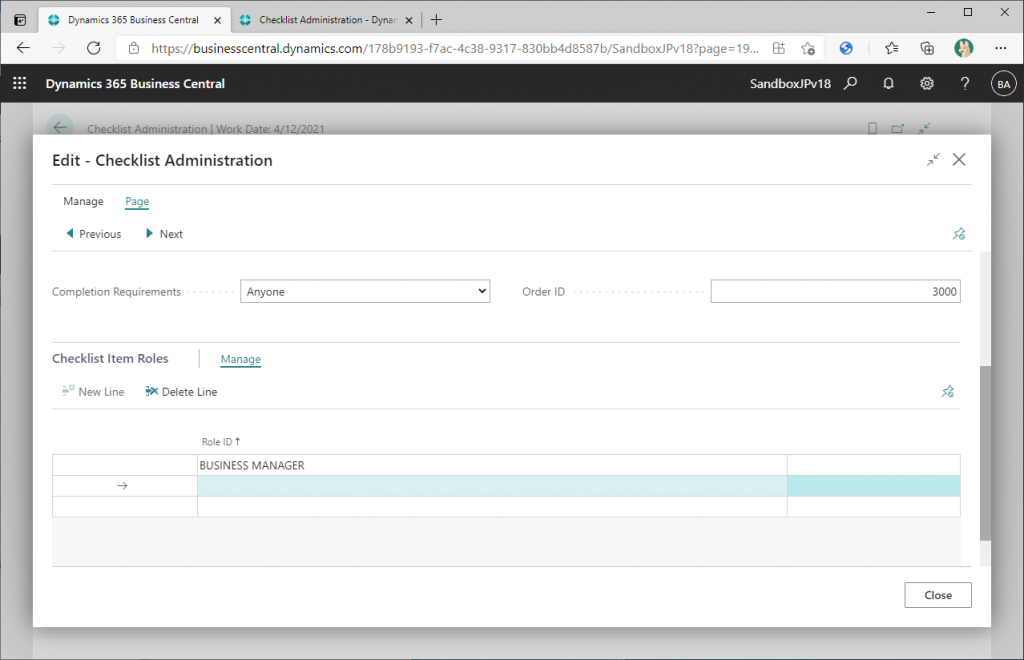Open the BA user account avatar

click(1004, 84)
